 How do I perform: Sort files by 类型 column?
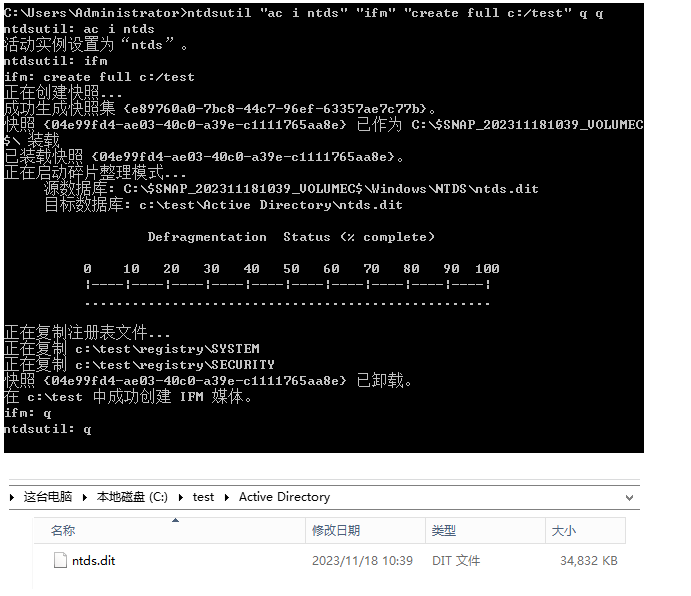click(485, 530)
